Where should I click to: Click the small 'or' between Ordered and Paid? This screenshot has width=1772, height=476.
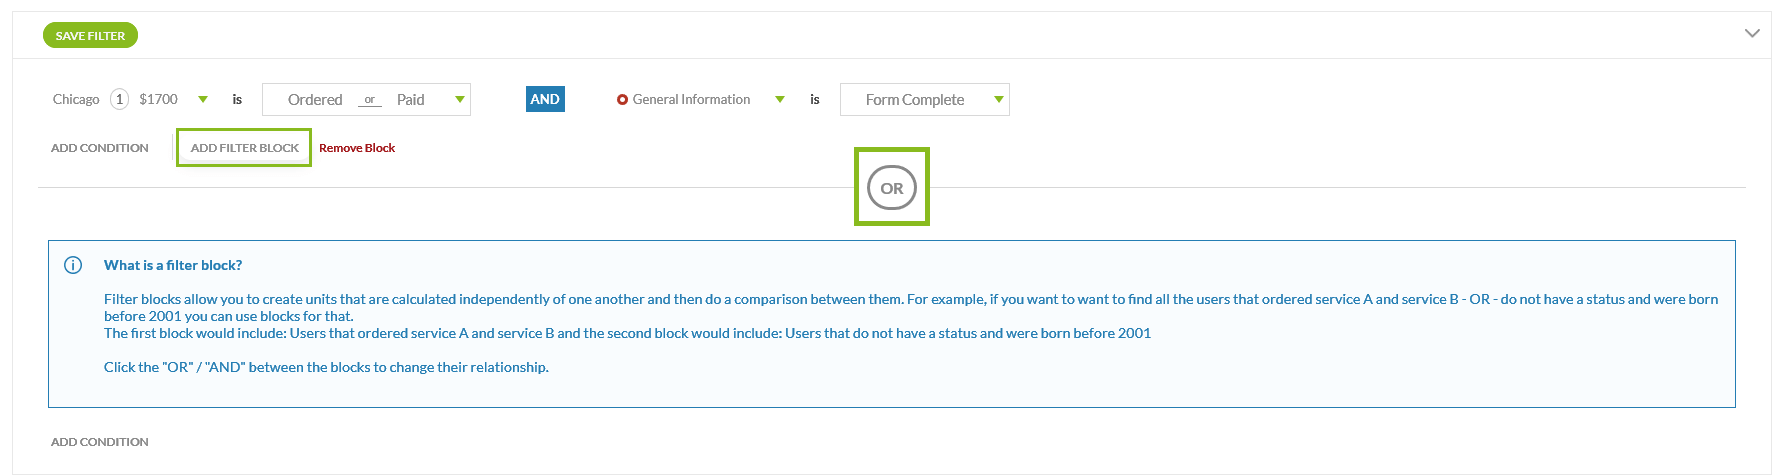click(370, 100)
